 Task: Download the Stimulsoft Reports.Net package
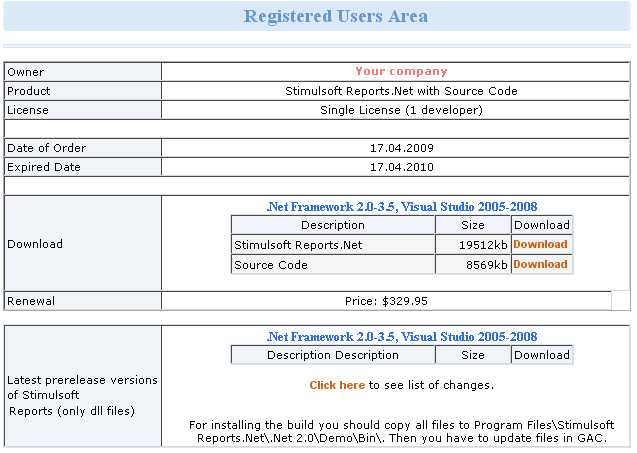(540, 244)
